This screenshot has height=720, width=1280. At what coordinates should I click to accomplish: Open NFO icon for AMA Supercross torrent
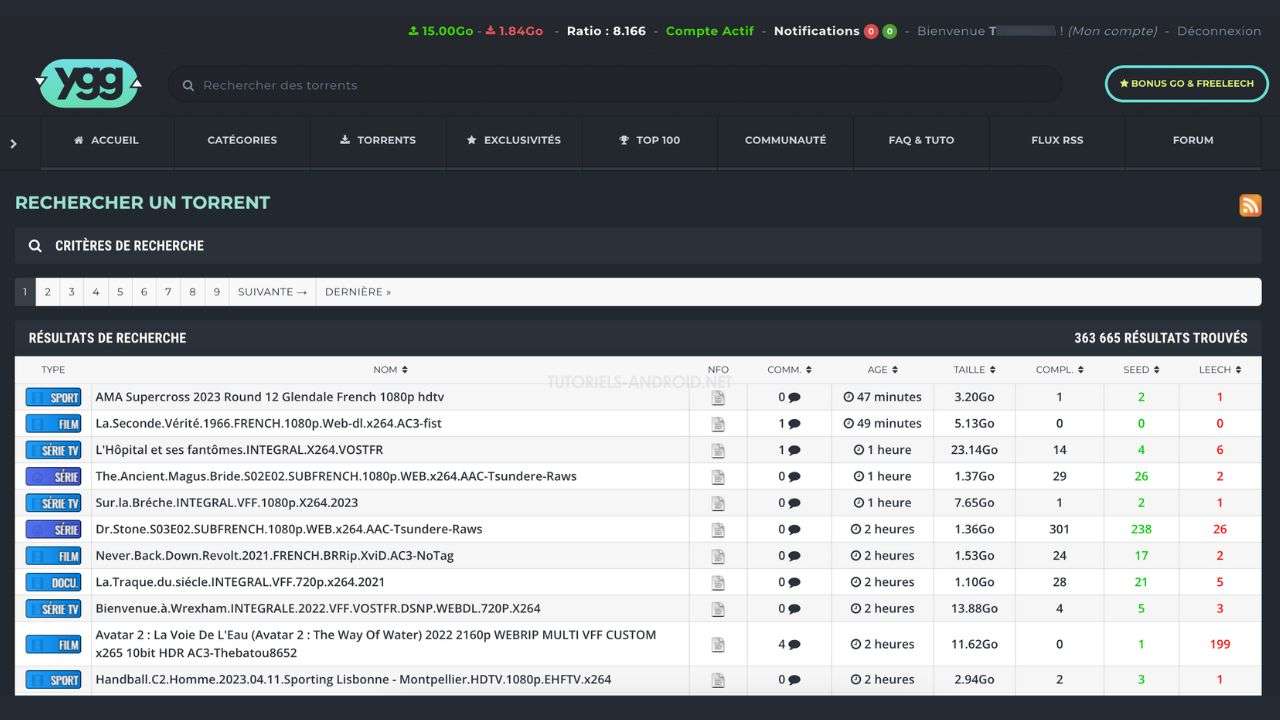point(718,397)
